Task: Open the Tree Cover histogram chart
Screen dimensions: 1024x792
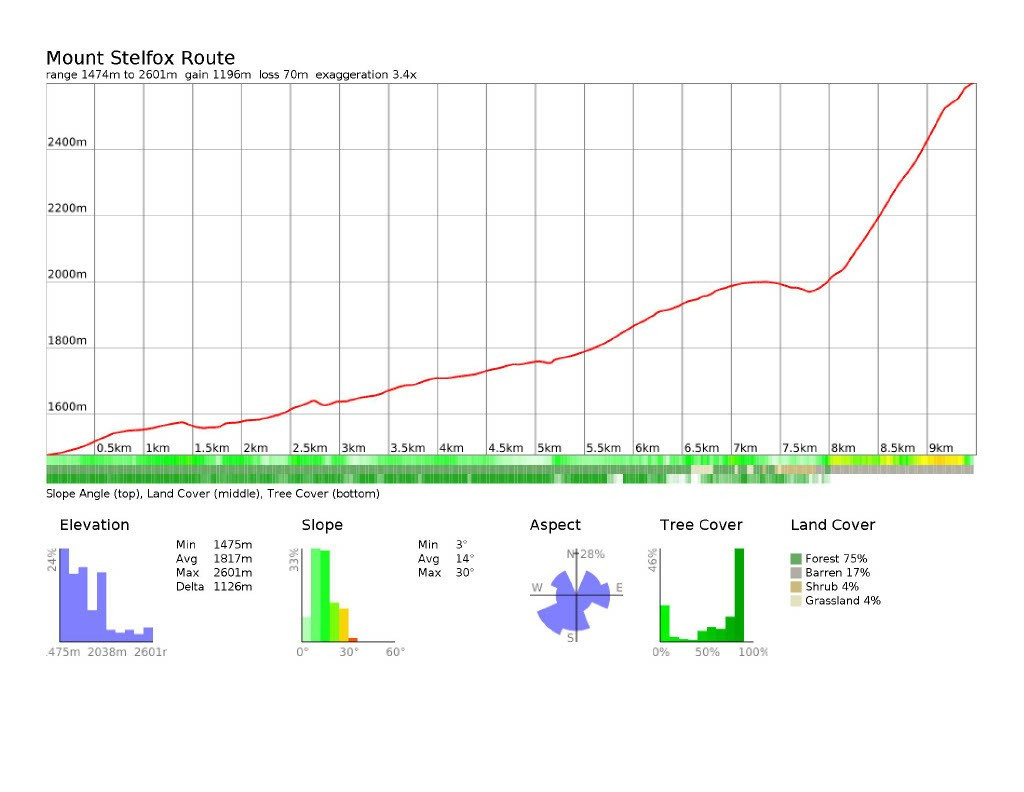Action: [703, 596]
